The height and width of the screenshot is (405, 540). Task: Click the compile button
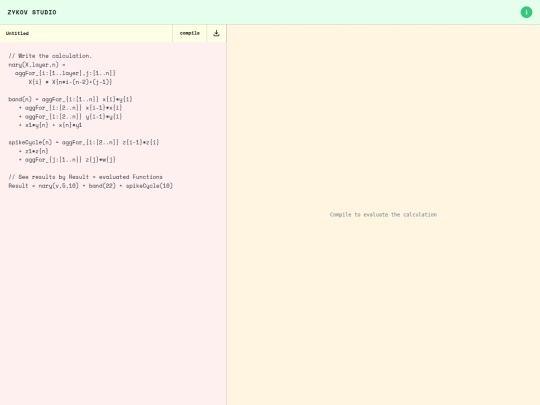pyautogui.click(x=189, y=33)
